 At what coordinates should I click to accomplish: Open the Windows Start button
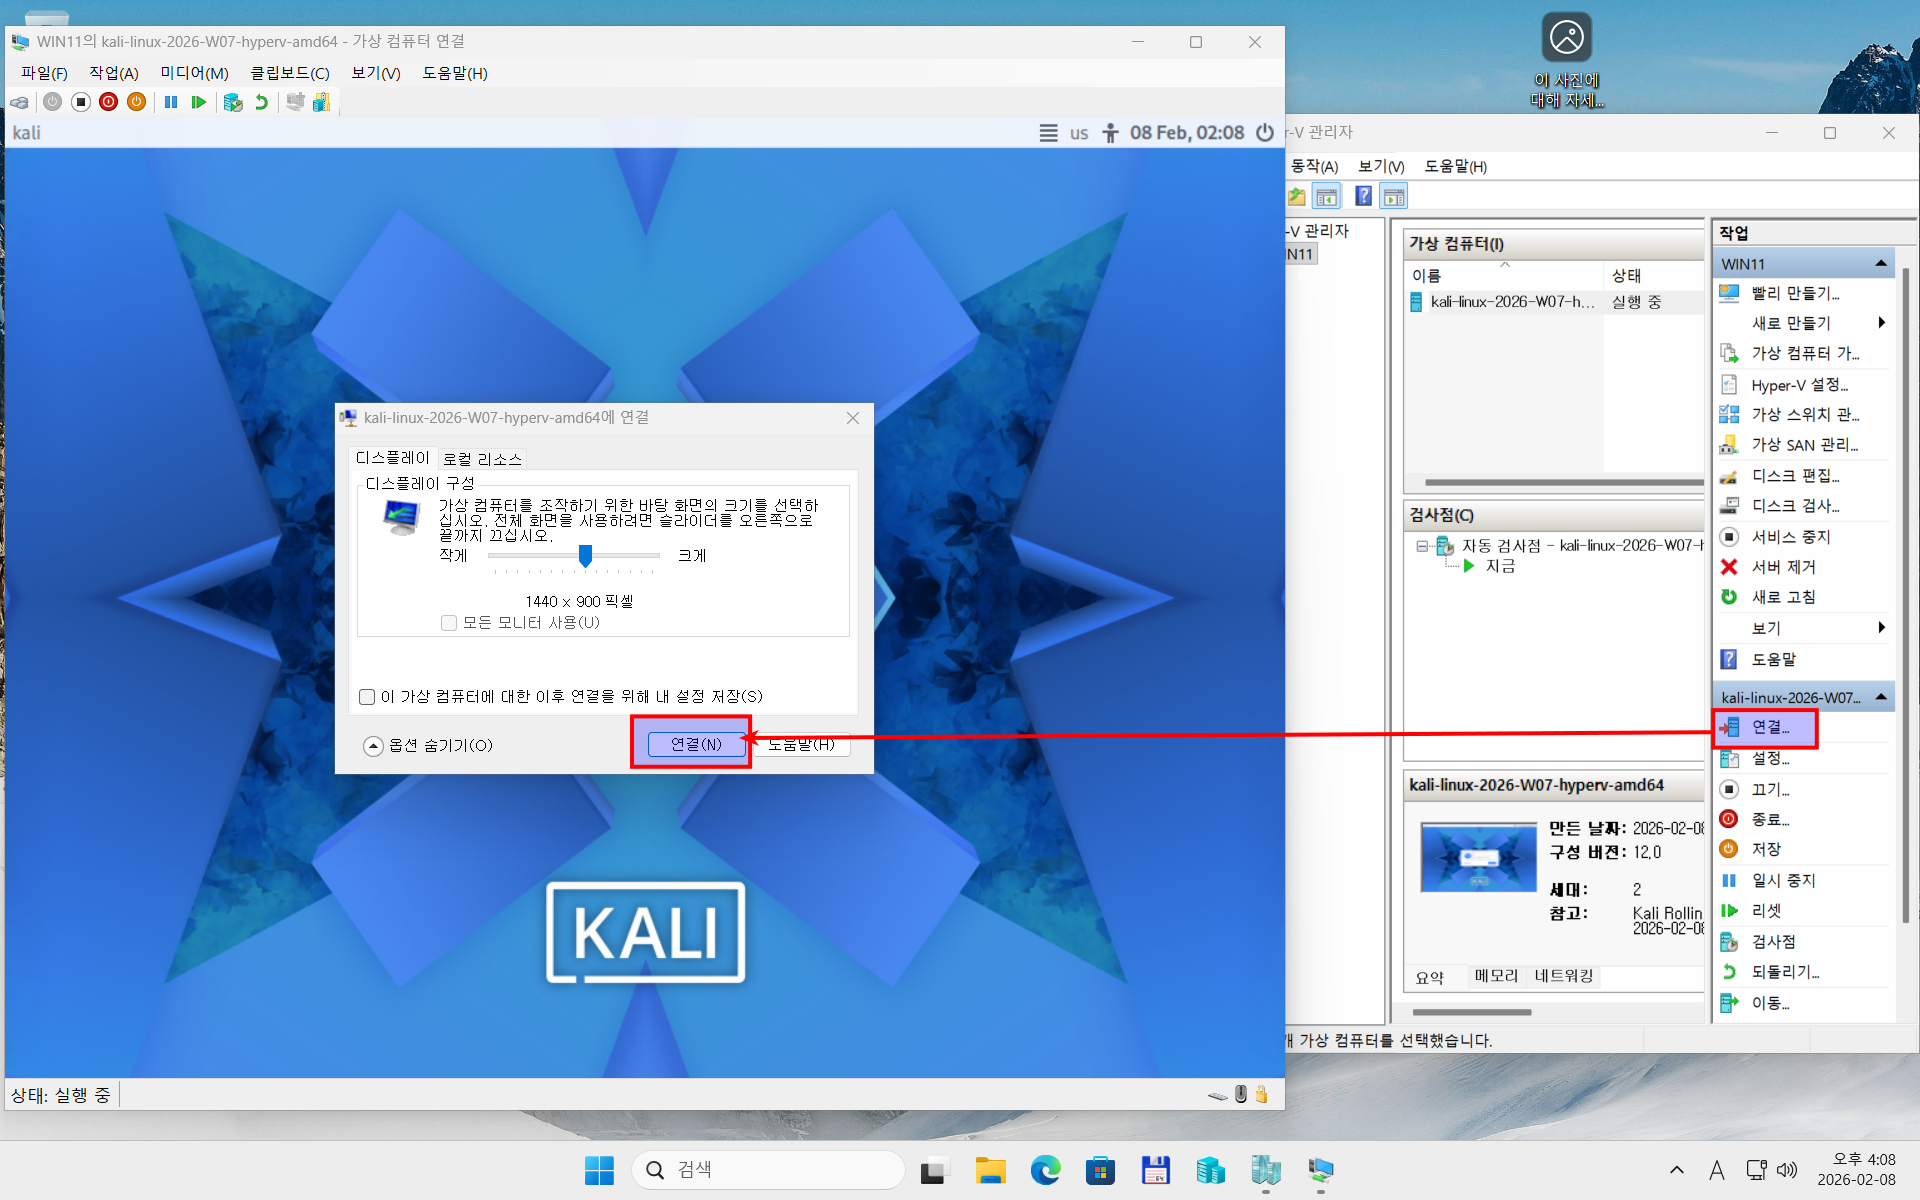599,1170
